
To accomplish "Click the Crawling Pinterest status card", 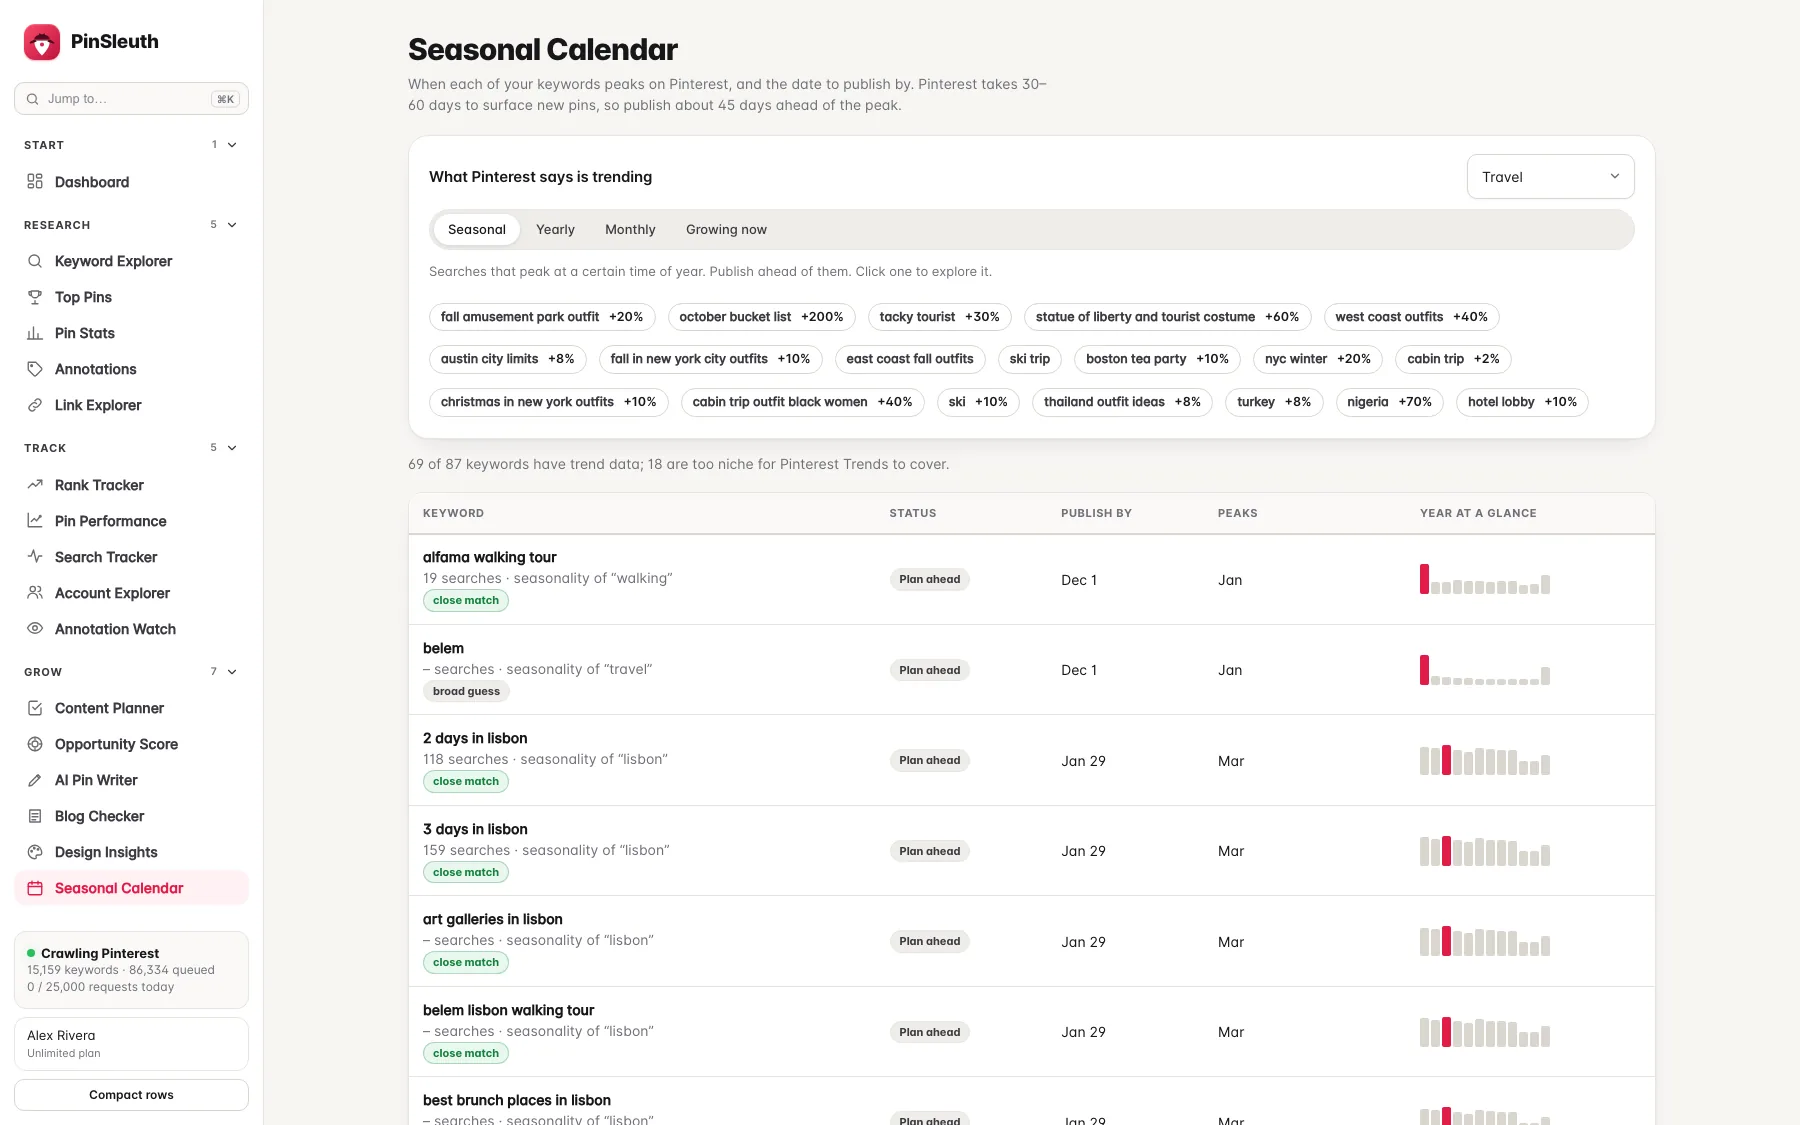I will click(x=131, y=970).
